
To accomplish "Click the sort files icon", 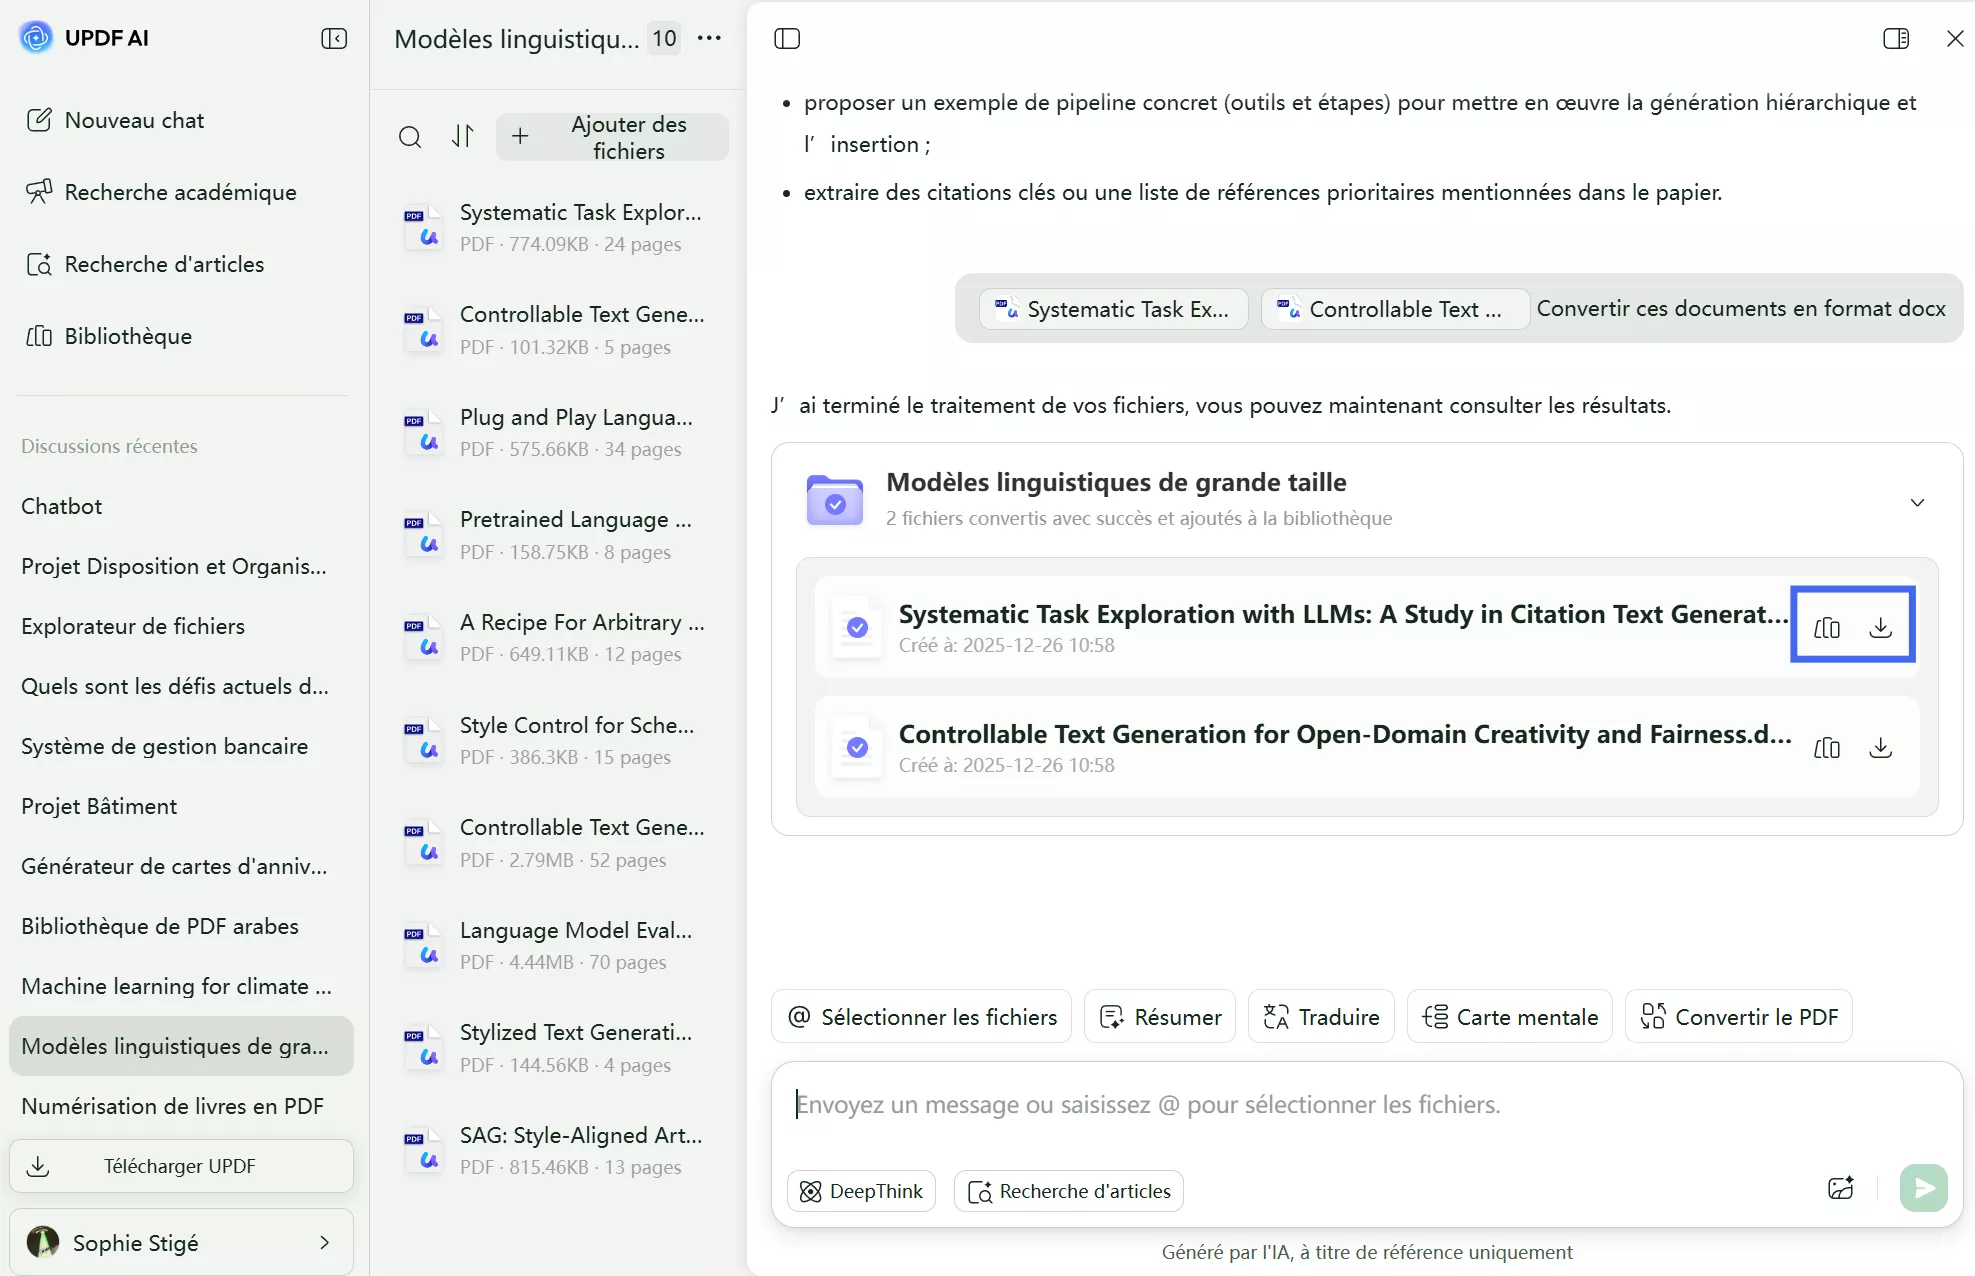I will 462,137.
